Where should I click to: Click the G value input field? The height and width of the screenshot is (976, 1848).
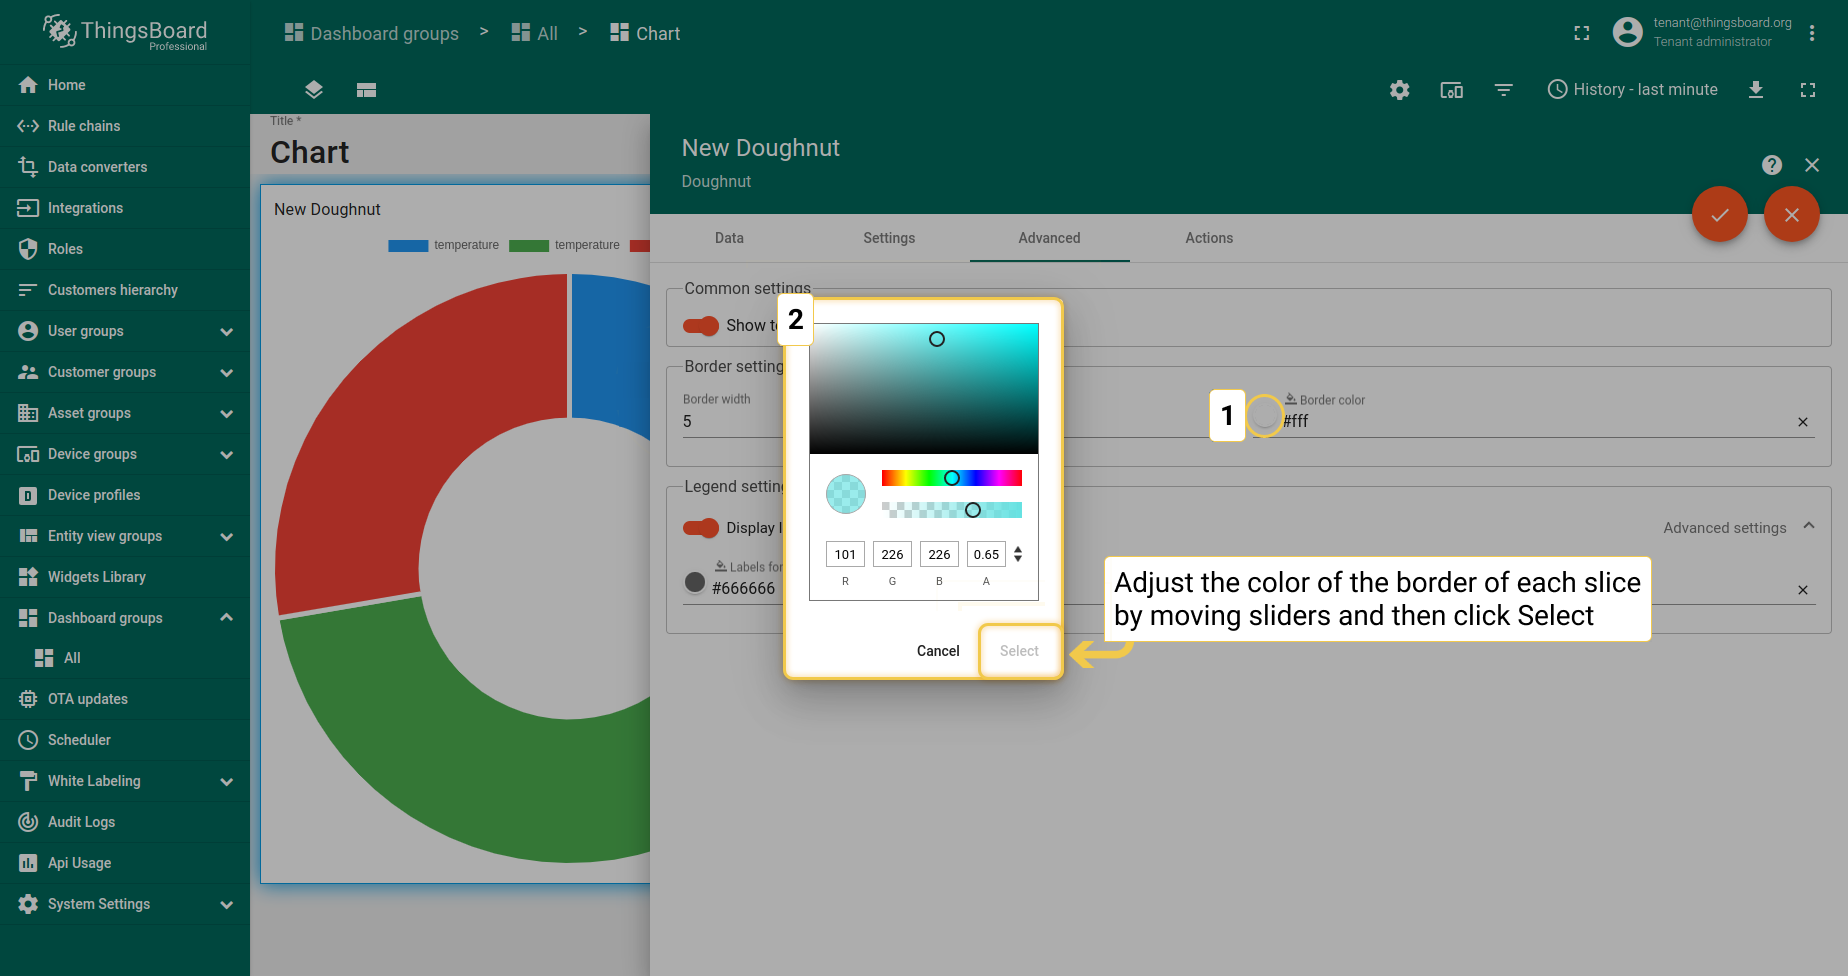point(892,555)
